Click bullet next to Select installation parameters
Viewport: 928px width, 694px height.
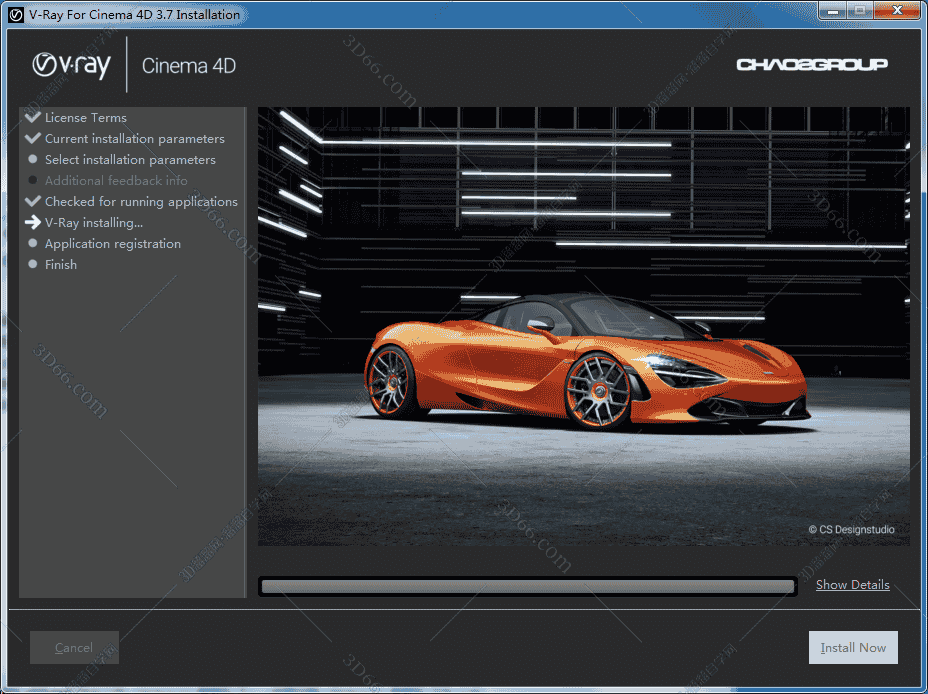[x=33, y=159]
